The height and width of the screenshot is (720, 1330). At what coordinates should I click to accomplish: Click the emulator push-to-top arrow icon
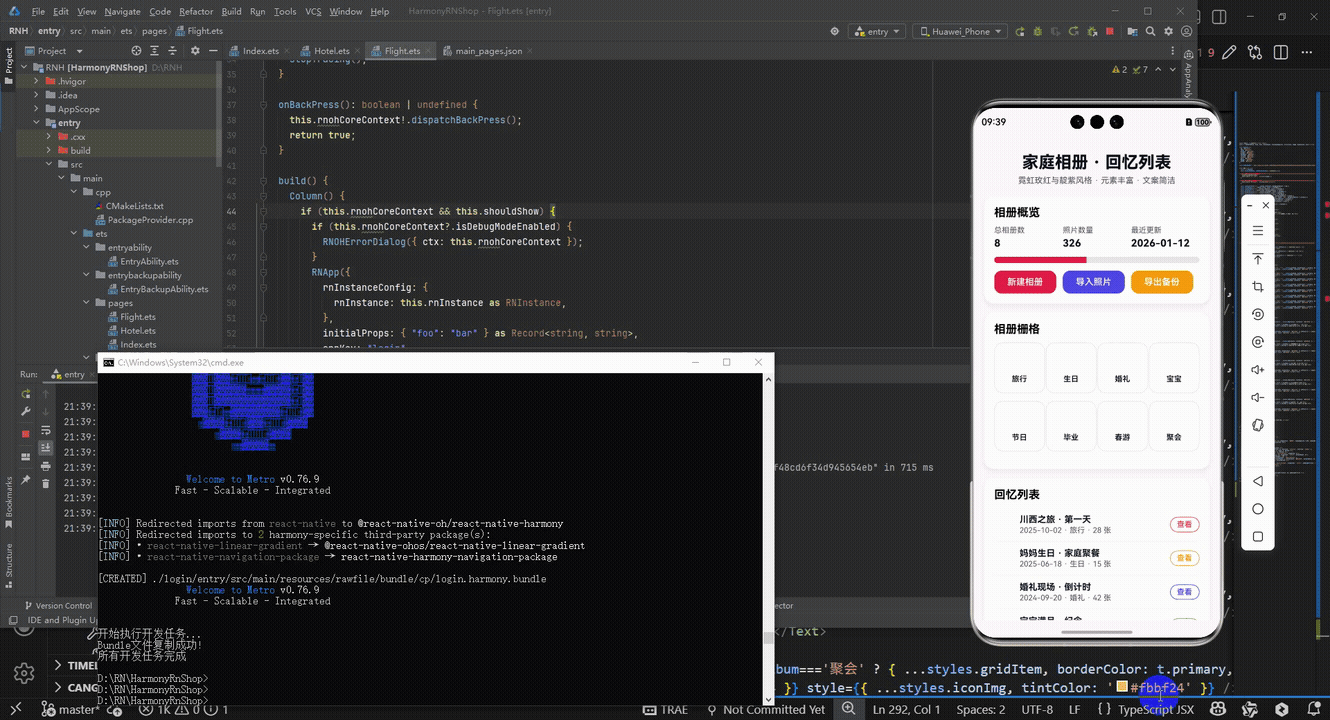click(x=1258, y=259)
